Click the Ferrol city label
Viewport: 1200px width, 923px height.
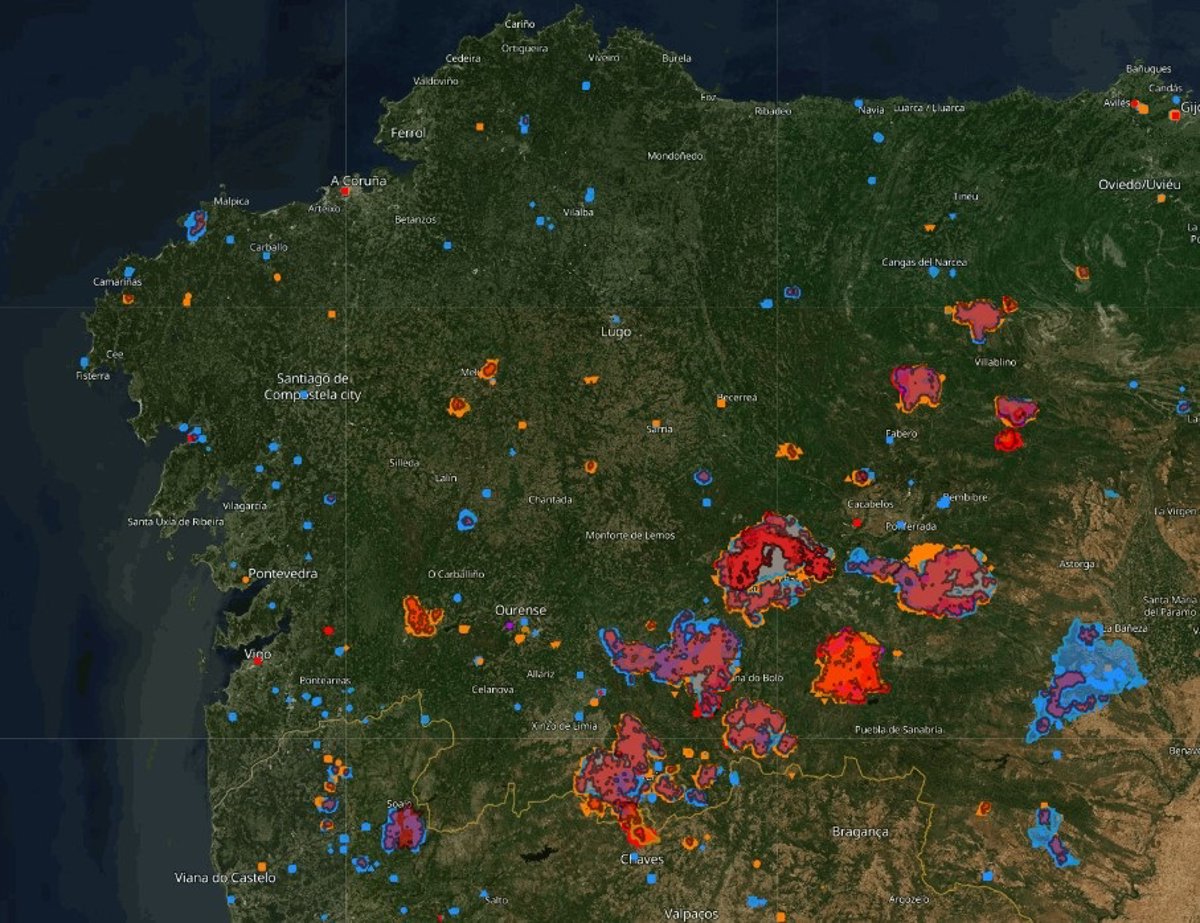(x=408, y=133)
